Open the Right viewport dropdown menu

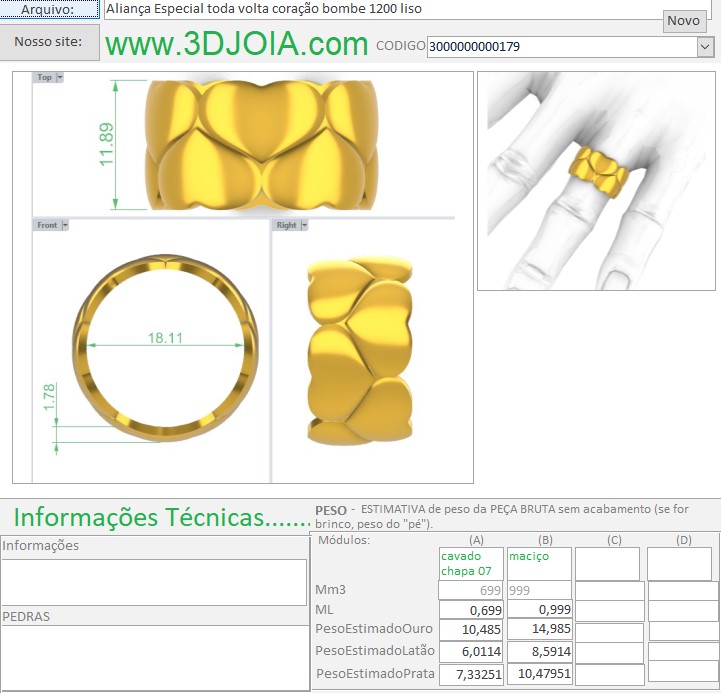(304, 225)
